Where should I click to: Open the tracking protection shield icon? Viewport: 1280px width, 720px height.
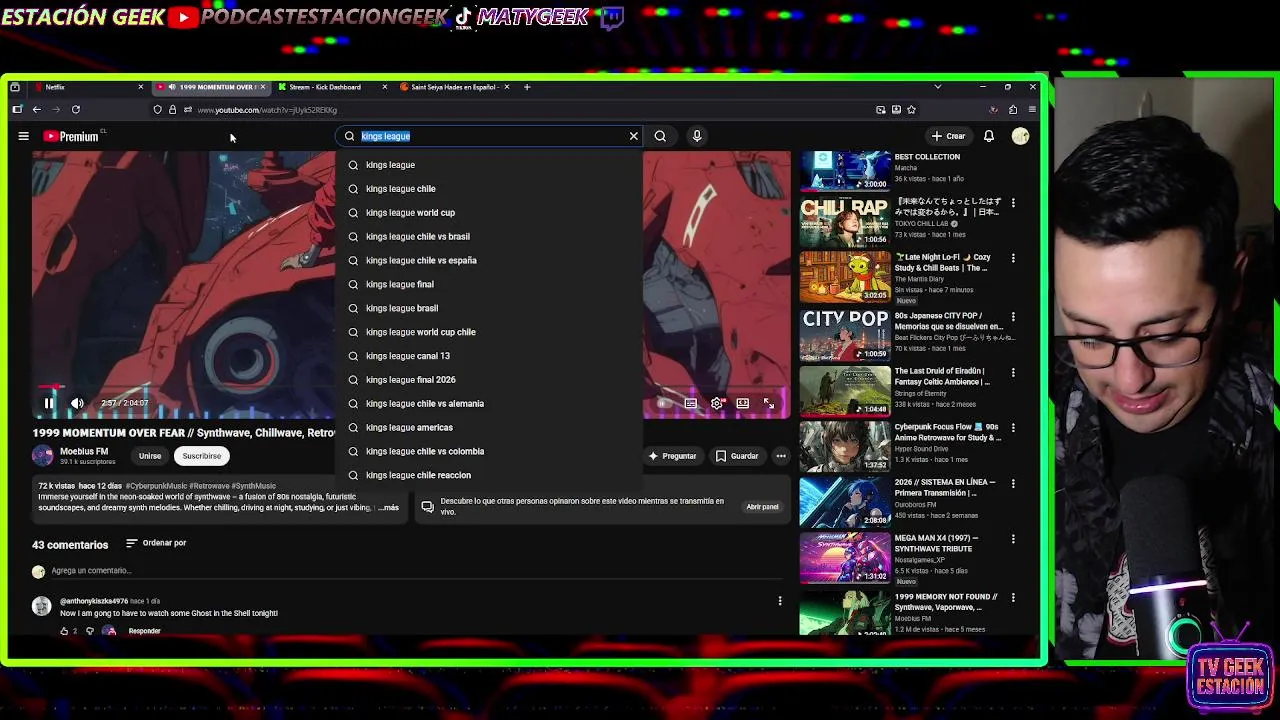157,110
